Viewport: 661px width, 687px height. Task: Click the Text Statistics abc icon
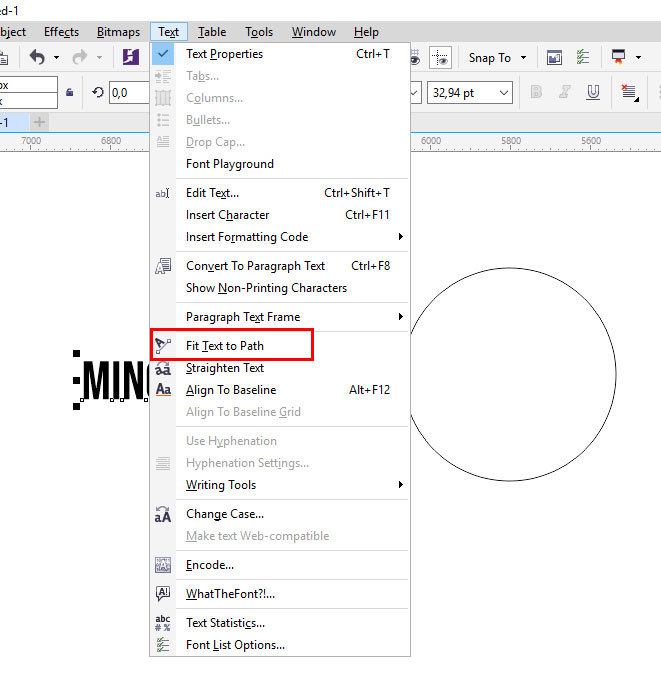[163, 623]
